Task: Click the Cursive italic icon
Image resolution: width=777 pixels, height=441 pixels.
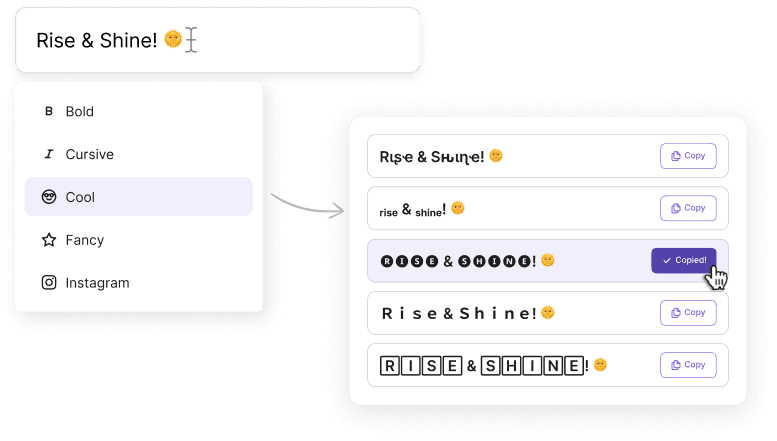Action: [x=49, y=155]
